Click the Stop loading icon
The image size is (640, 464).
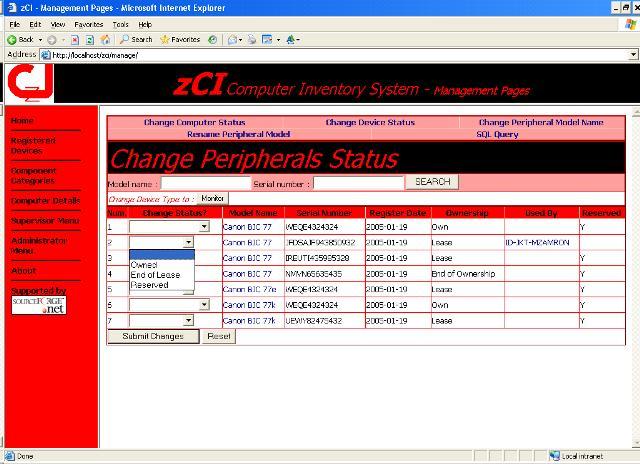click(x=76, y=39)
